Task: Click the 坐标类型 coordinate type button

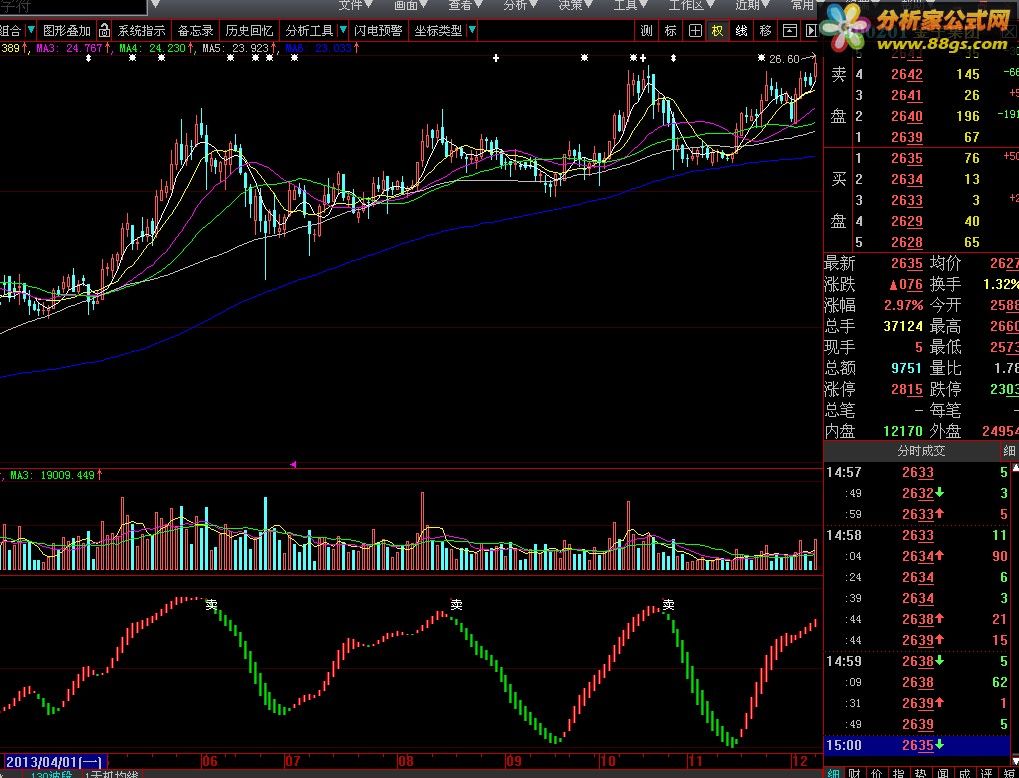Action: click(439, 31)
